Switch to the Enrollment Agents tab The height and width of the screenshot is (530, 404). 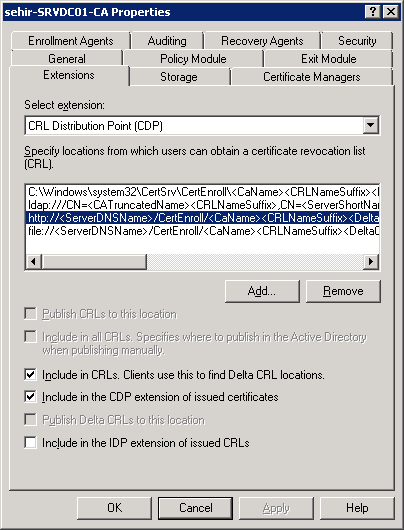pos(71,41)
